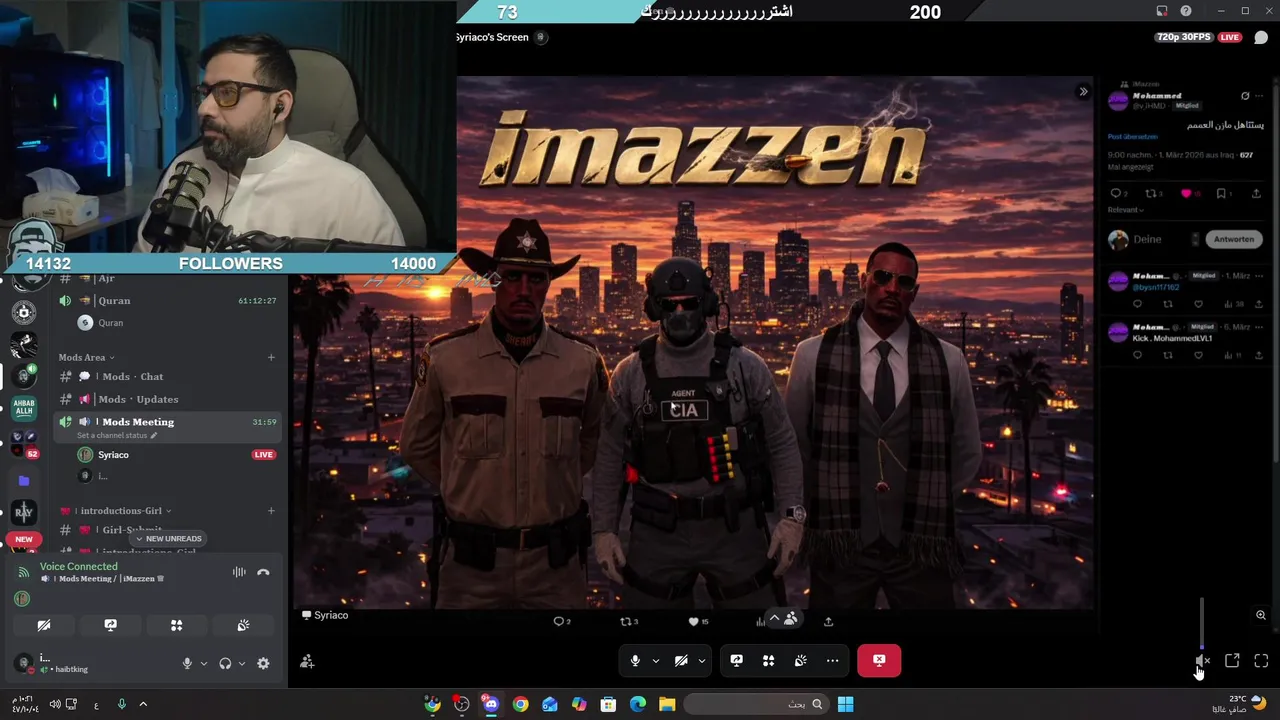Mute microphone in user panel
1280x720 pixels.
click(187, 663)
